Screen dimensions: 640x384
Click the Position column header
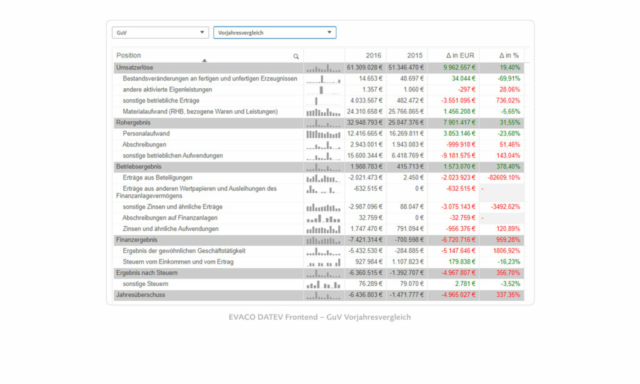(129, 55)
